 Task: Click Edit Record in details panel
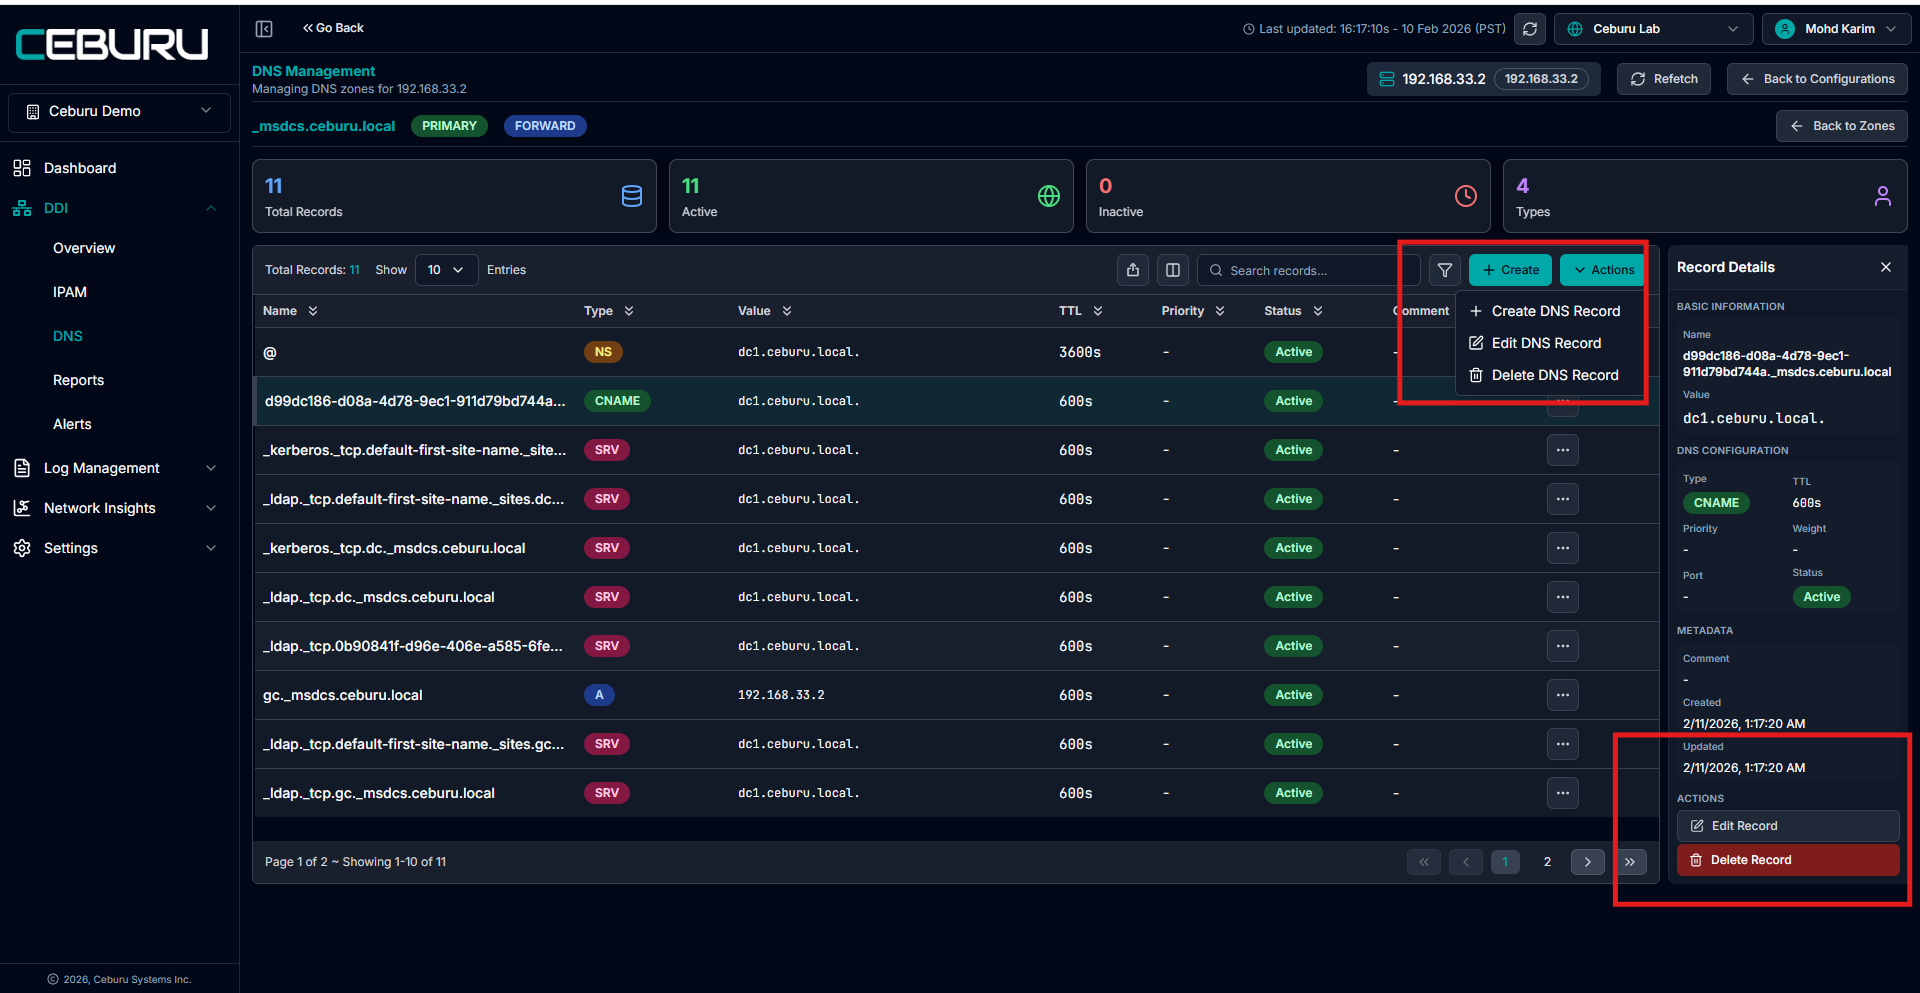(x=1788, y=826)
